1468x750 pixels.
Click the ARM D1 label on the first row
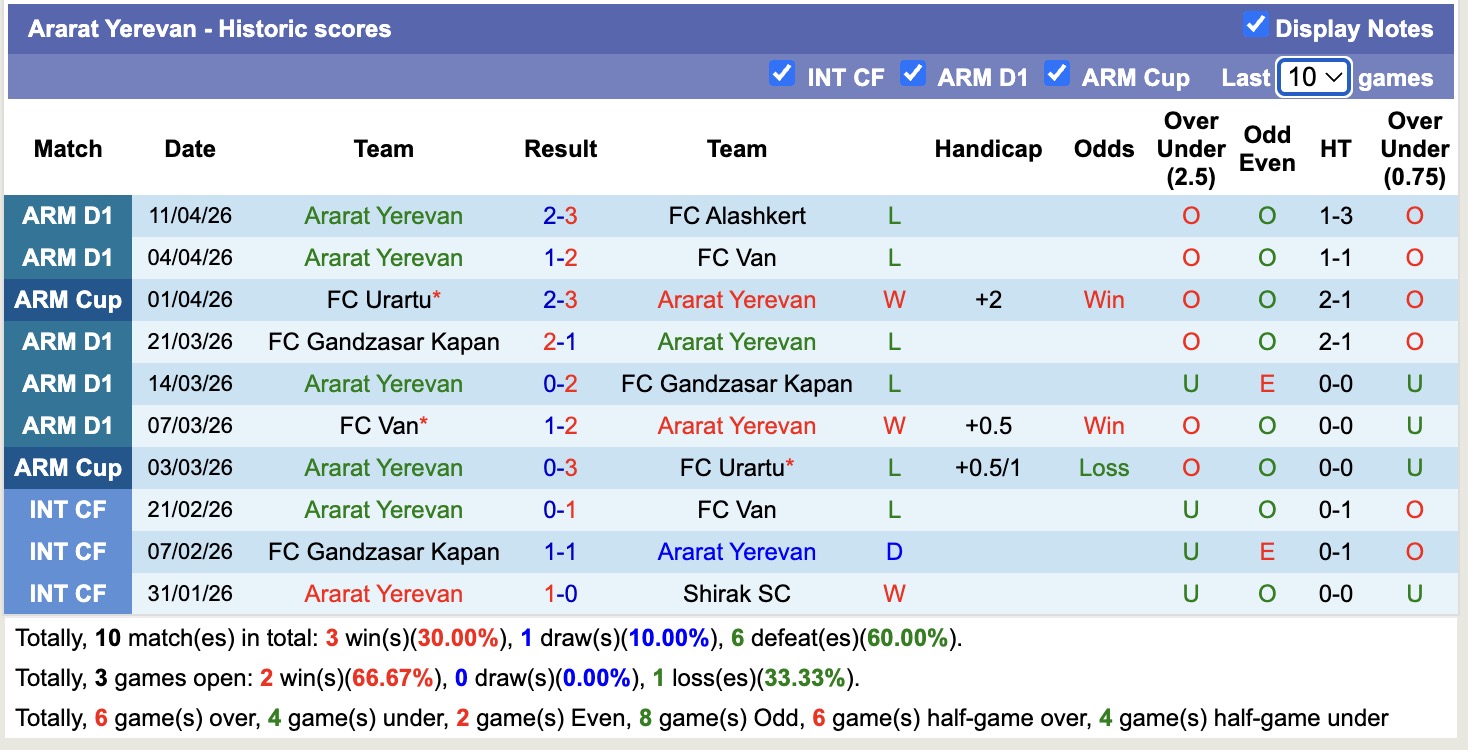[67, 215]
